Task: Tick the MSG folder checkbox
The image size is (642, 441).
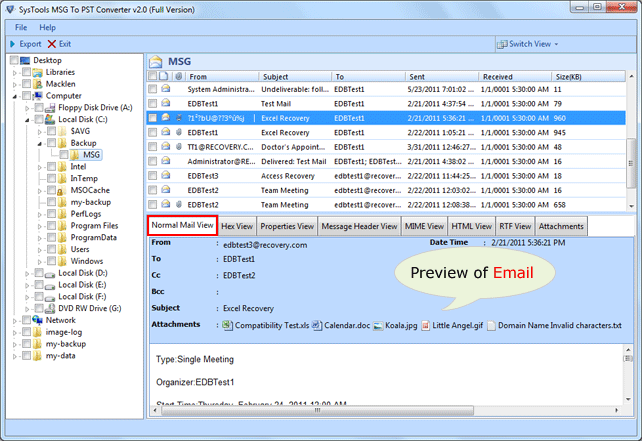Action: pos(64,155)
